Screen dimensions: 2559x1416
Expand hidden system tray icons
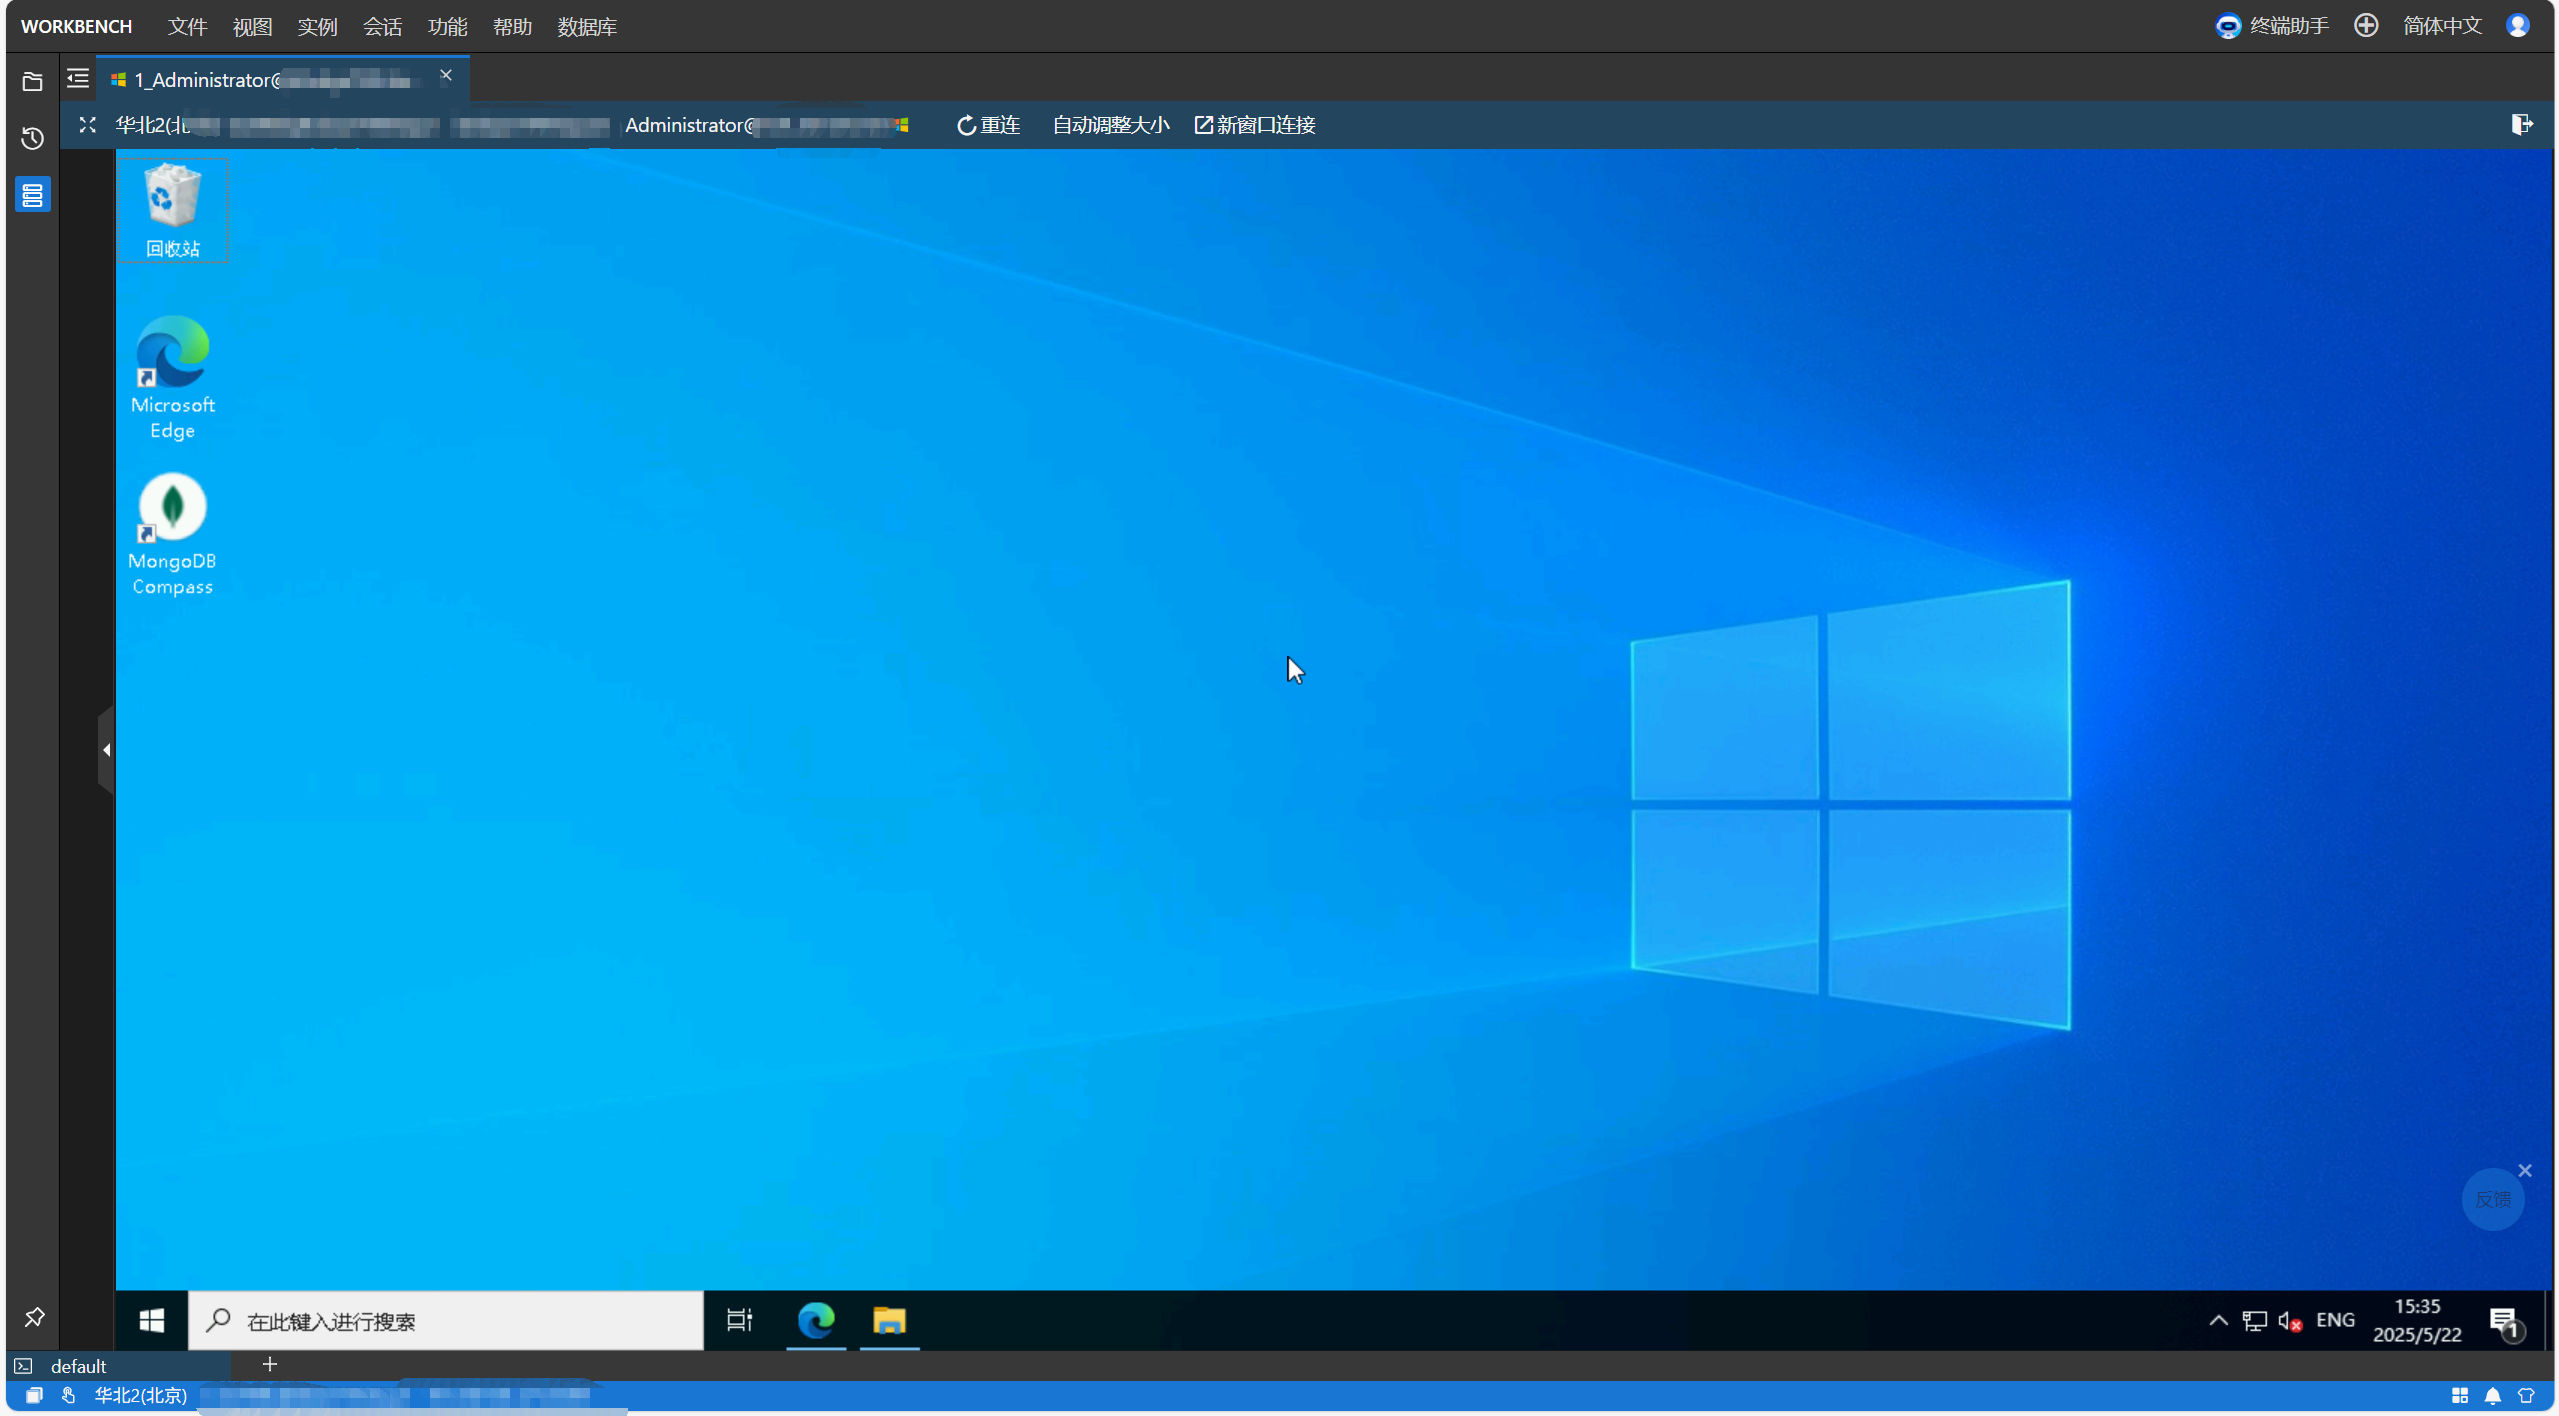tap(2217, 1320)
